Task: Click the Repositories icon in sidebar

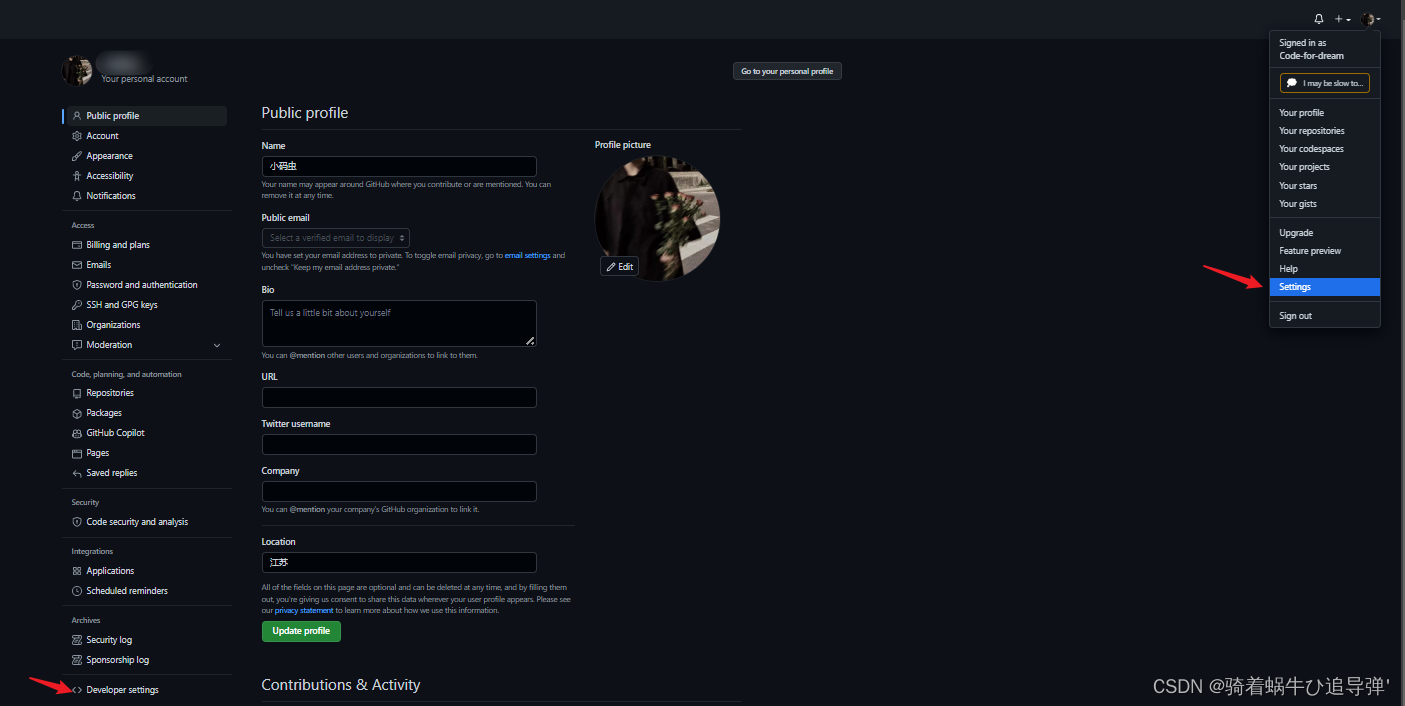Action: [77, 393]
